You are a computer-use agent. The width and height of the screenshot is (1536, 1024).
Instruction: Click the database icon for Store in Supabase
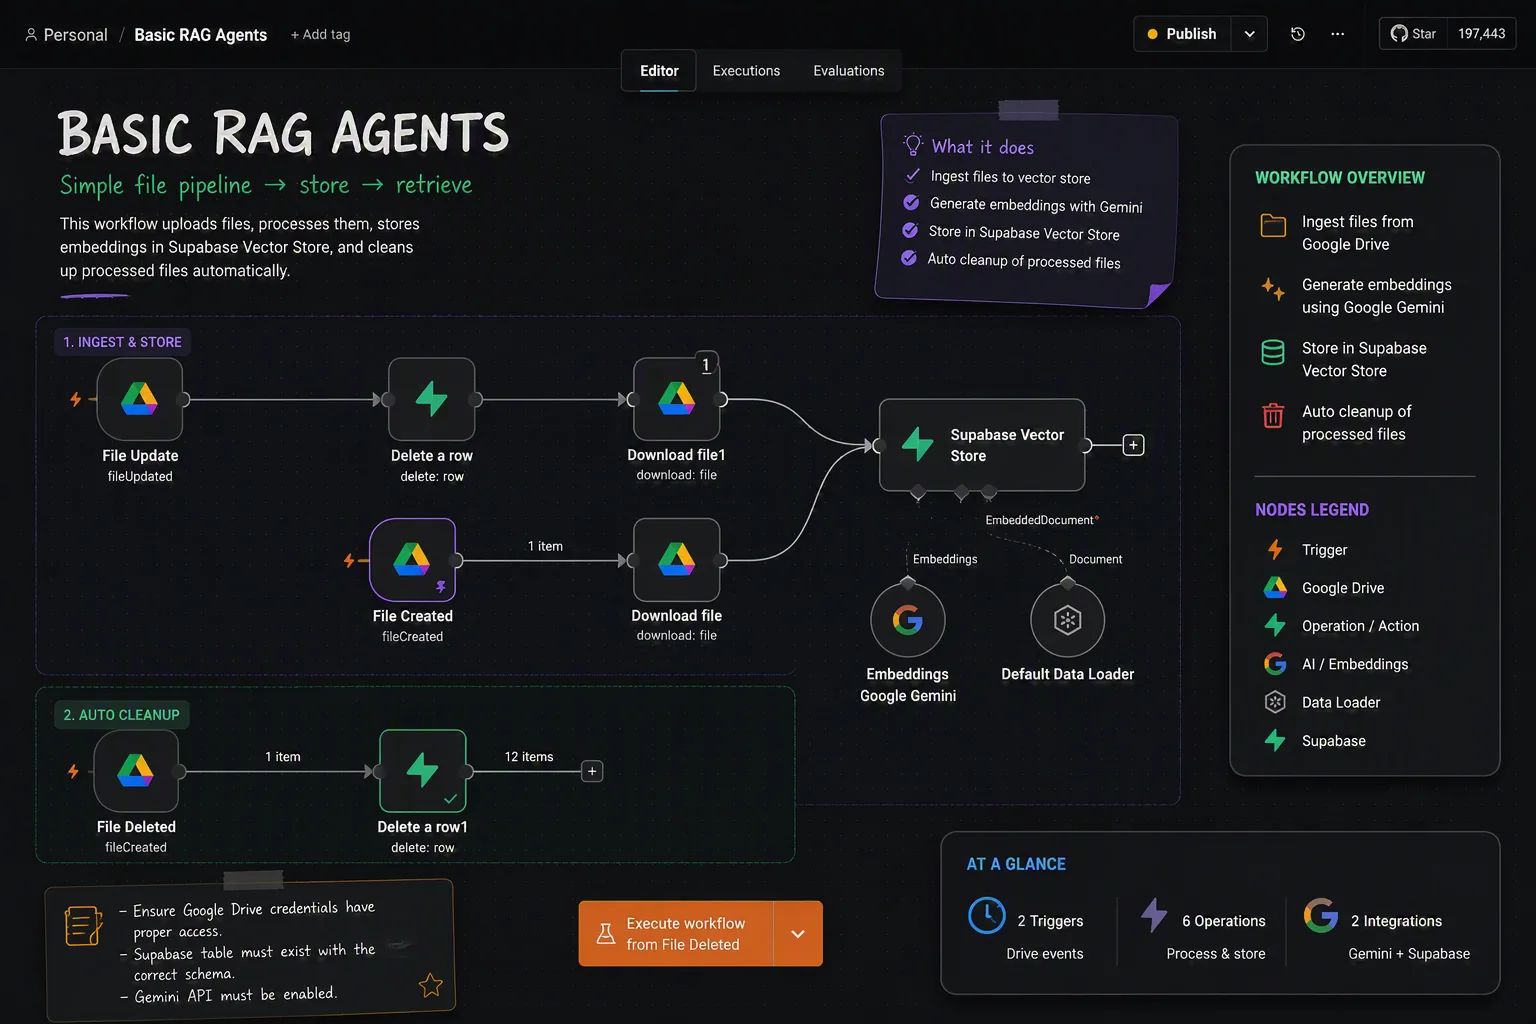click(x=1273, y=352)
